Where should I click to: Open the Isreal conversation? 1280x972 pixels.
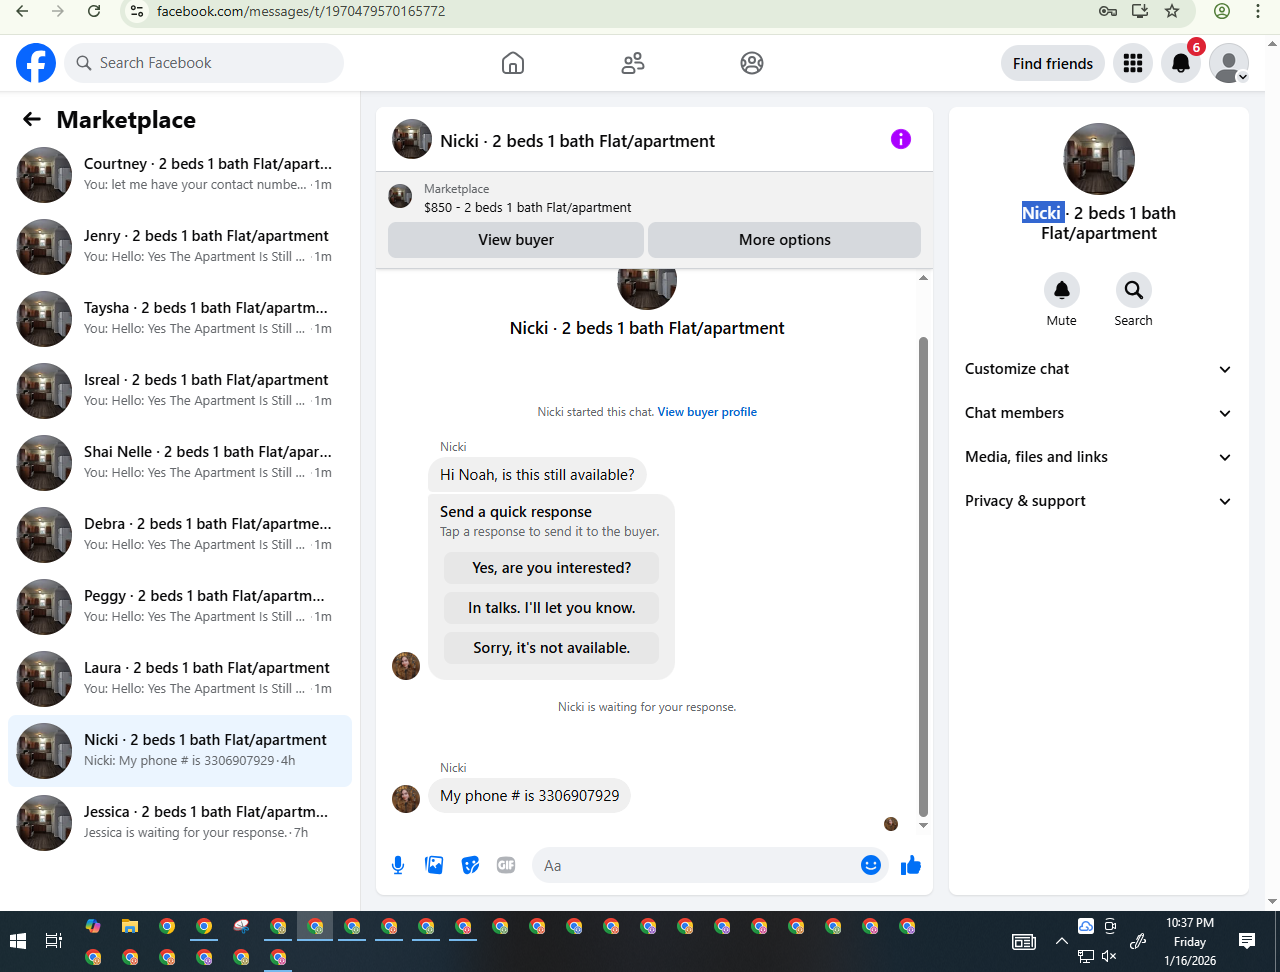(x=180, y=391)
